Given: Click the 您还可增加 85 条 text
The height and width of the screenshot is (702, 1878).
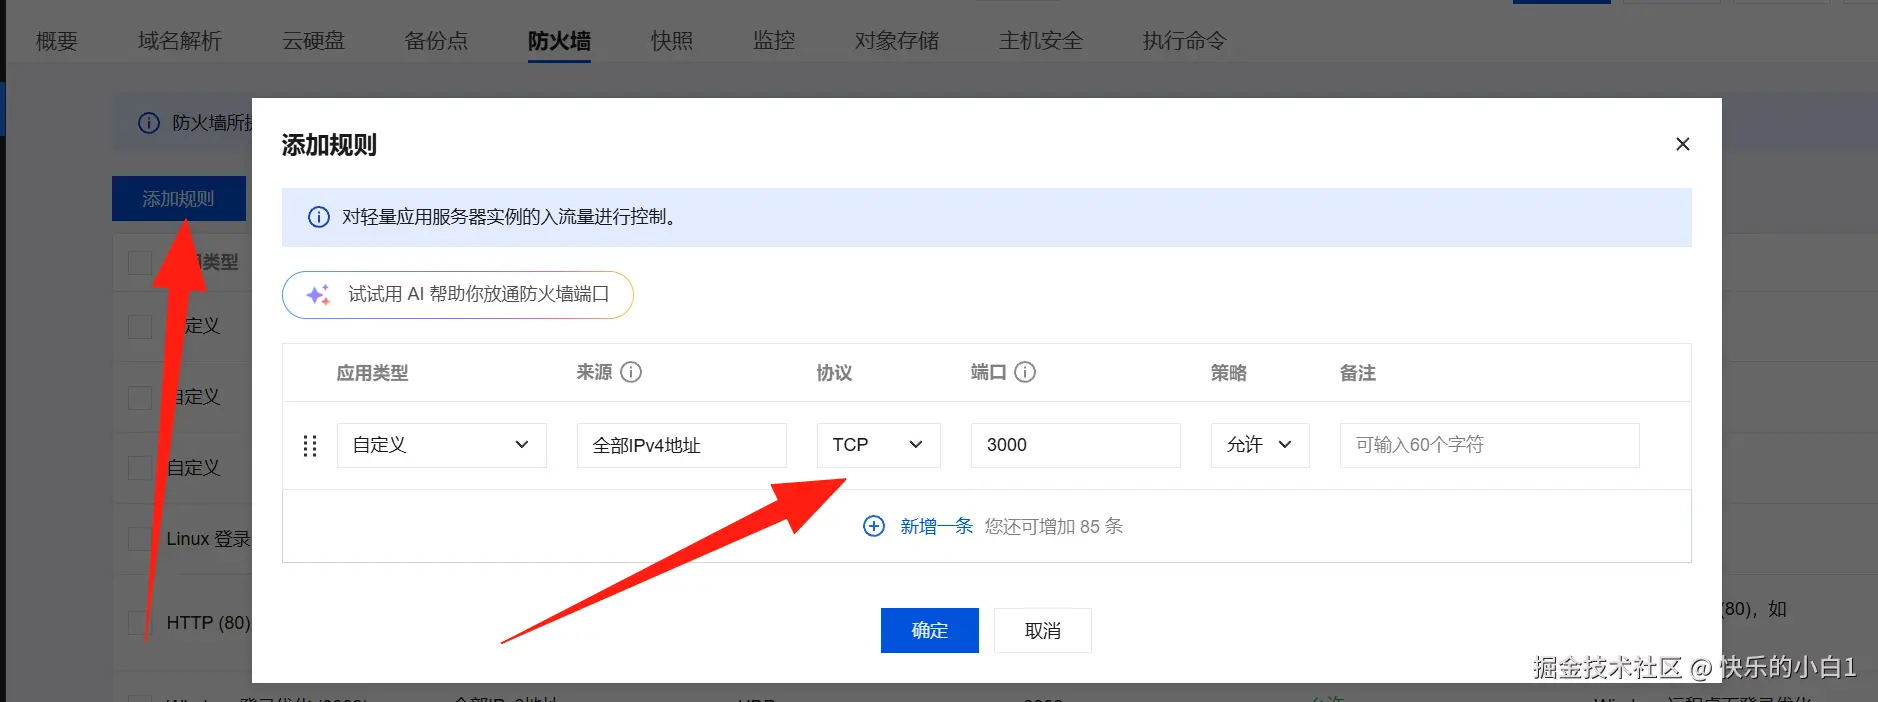Looking at the screenshot, I should [1054, 526].
